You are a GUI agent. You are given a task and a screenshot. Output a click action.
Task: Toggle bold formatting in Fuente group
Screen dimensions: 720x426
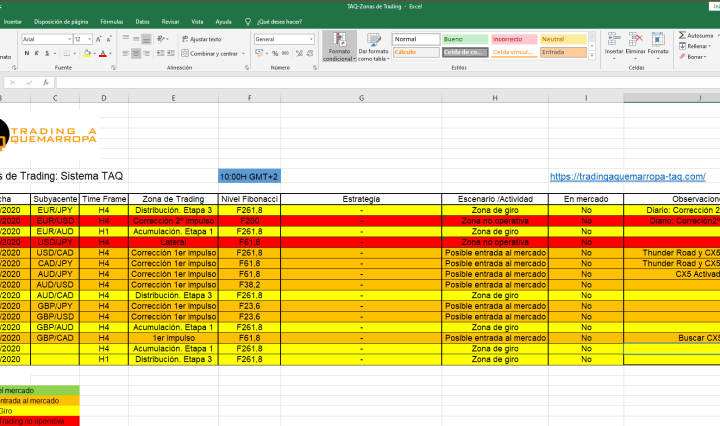(26, 53)
